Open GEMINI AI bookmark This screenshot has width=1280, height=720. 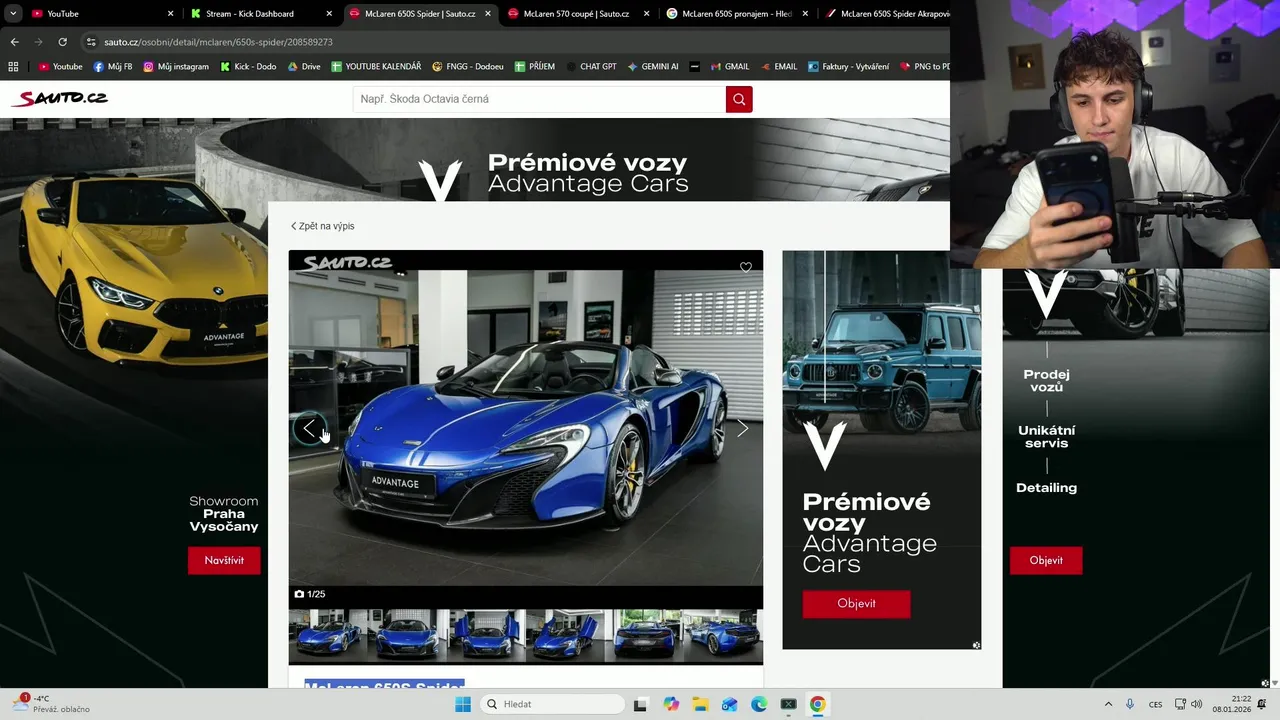(x=653, y=66)
